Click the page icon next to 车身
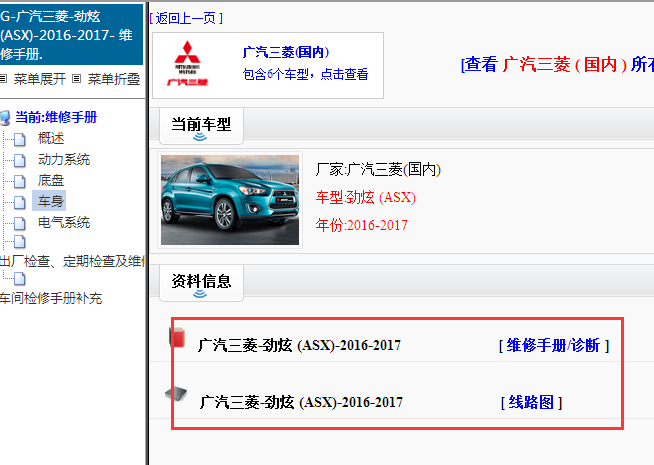 [x=19, y=202]
